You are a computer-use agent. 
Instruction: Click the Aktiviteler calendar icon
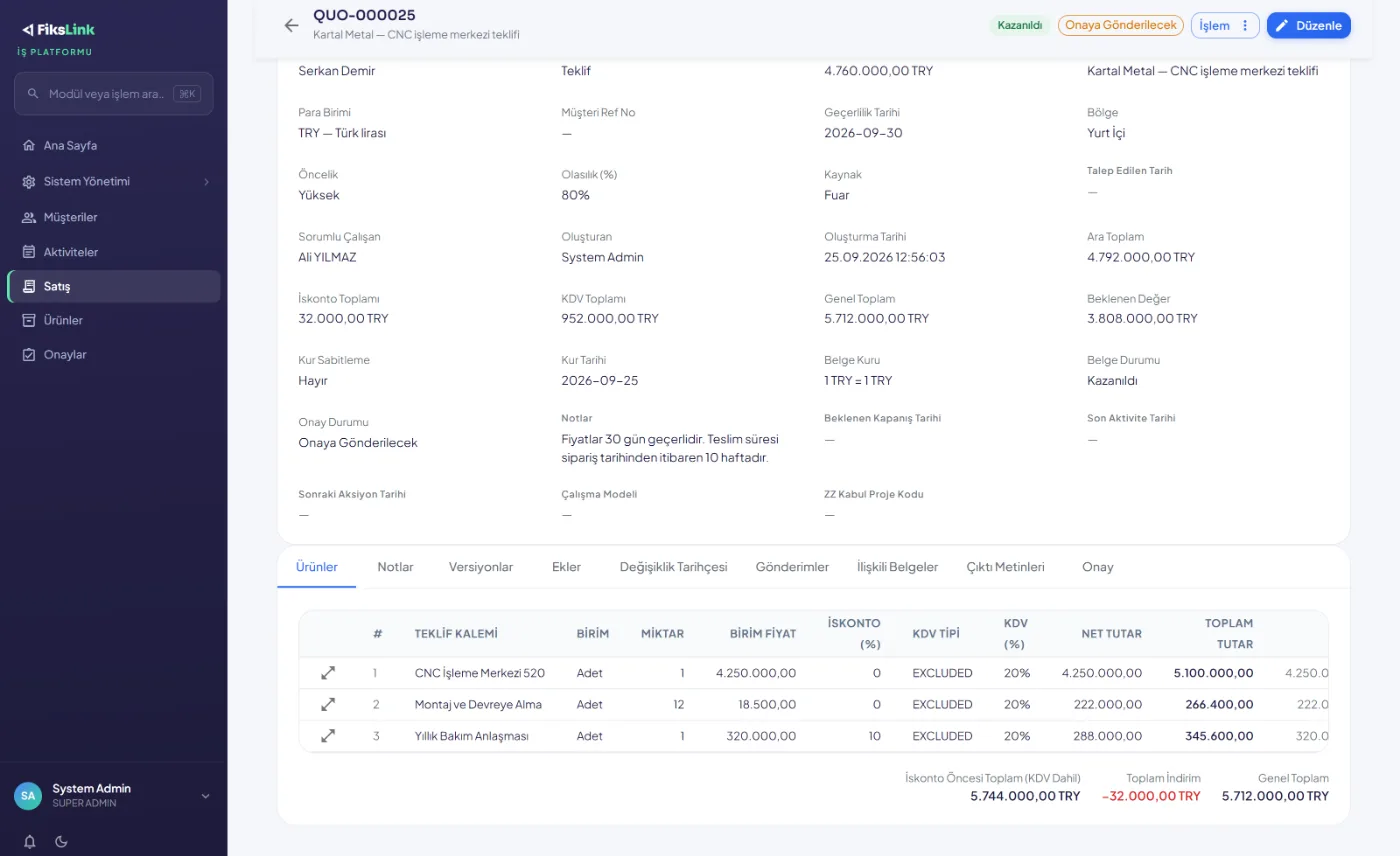click(29, 252)
